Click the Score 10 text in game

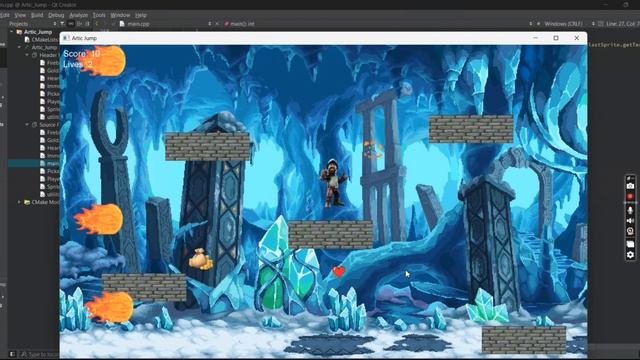tap(82, 54)
